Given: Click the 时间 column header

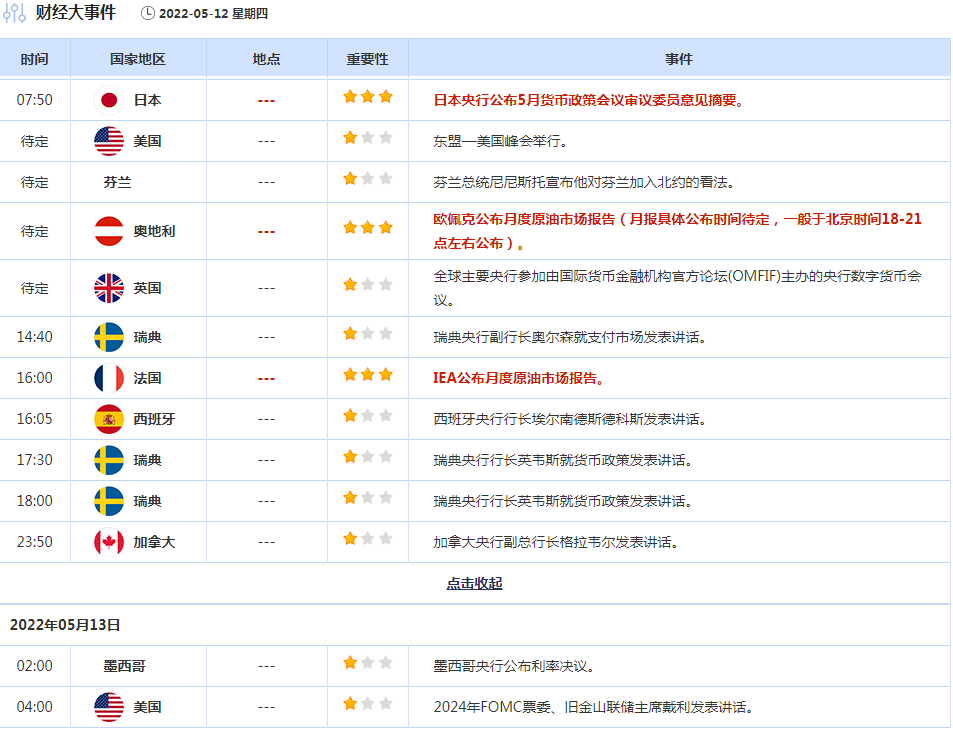Looking at the screenshot, I should pyautogui.click(x=34, y=59).
